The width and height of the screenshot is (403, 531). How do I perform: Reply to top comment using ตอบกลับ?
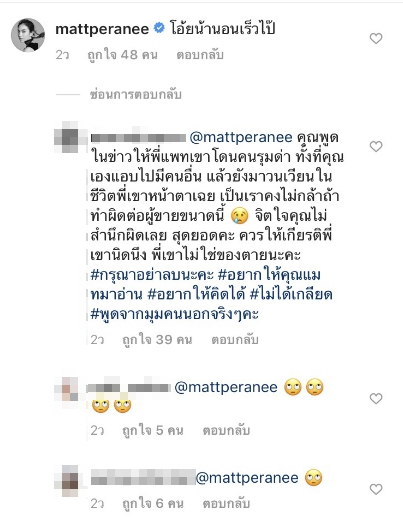click(x=200, y=55)
